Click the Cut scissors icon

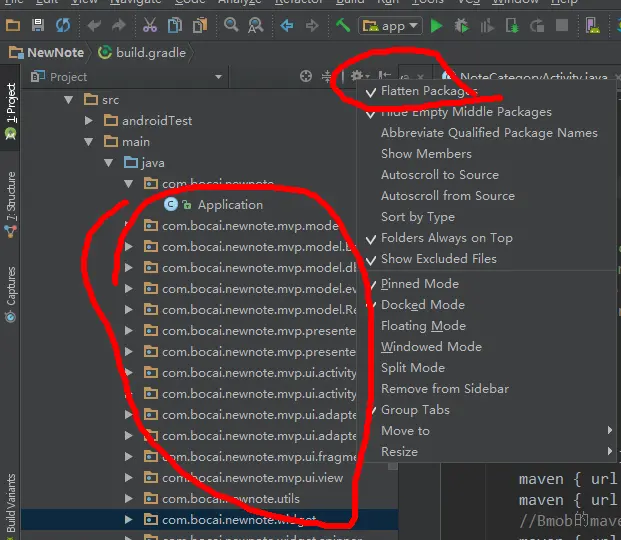[150, 26]
